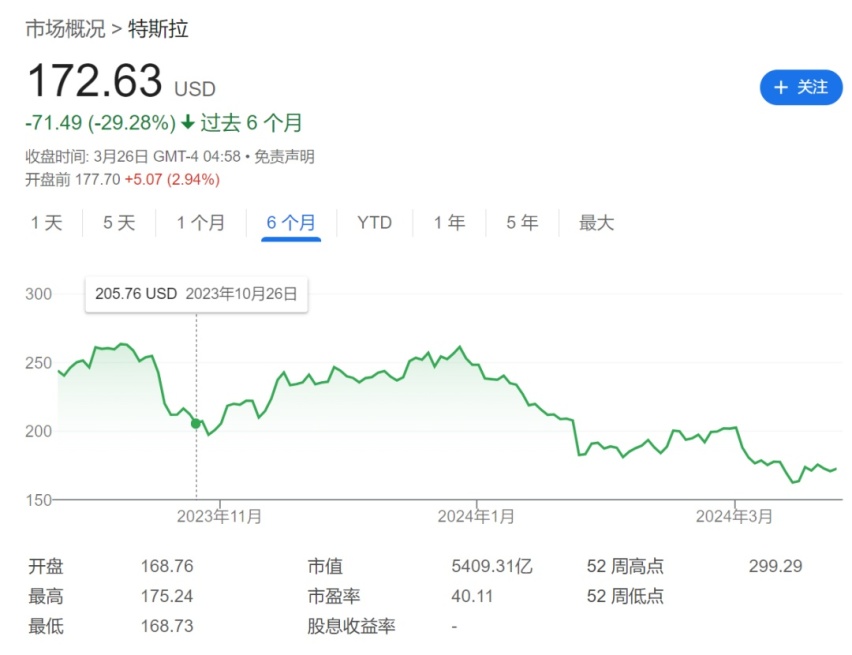Click the +5.07 (2.94%) pre-market change
Image resolution: width=852 pixels, height=655 pixels.
click(x=172, y=179)
